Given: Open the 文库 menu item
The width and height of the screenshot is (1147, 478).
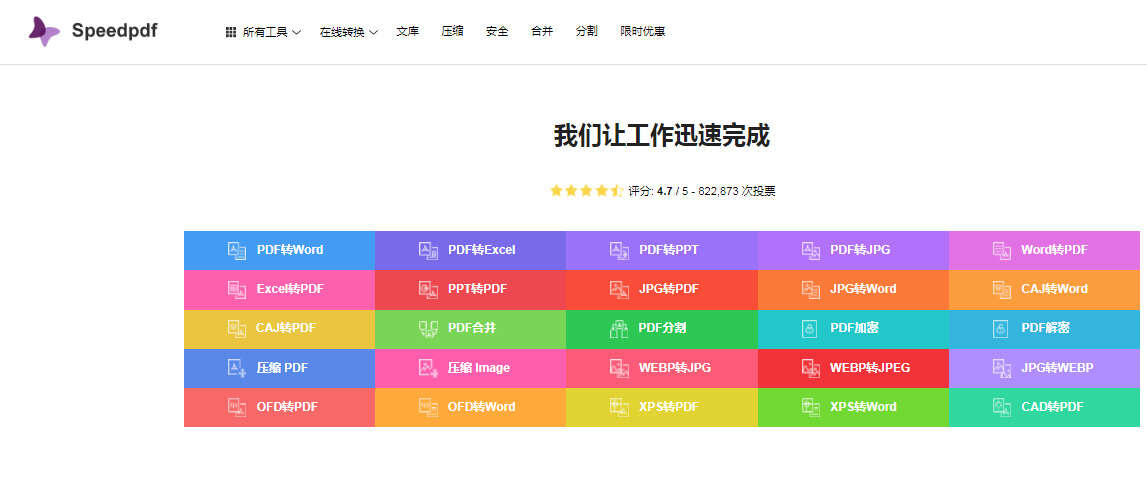Looking at the screenshot, I should click(x=407, y=31).
